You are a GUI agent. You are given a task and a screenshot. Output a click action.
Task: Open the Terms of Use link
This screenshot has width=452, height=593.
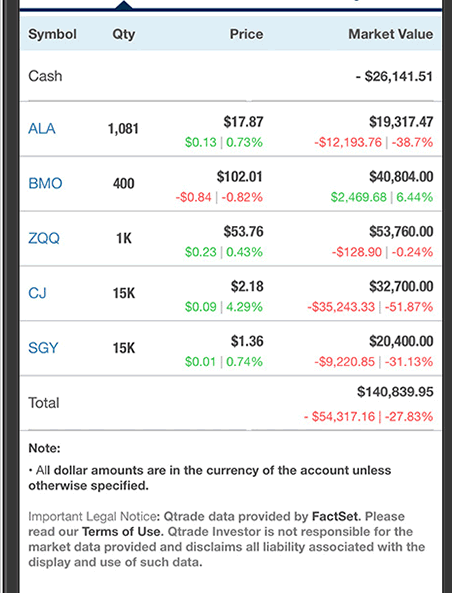[x=123, y=532]
